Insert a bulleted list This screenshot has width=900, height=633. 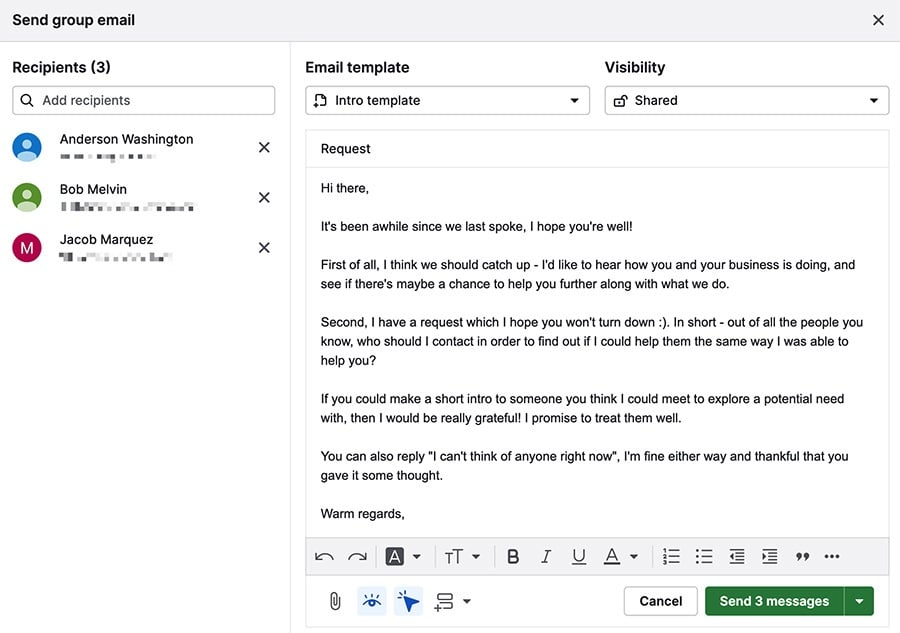click(x=704, y=556)
